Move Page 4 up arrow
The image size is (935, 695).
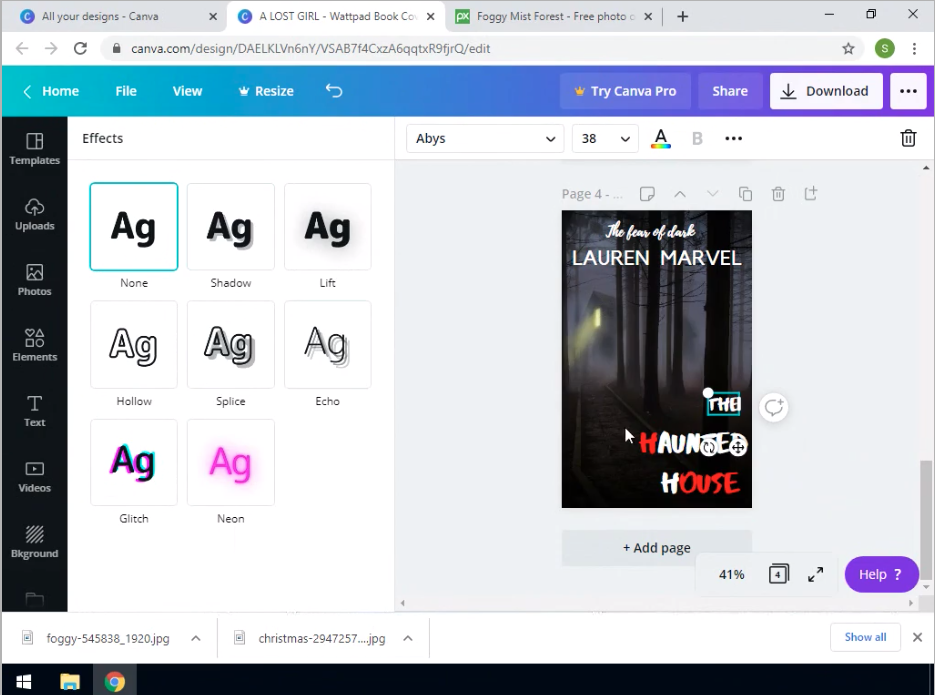point(680,194)
